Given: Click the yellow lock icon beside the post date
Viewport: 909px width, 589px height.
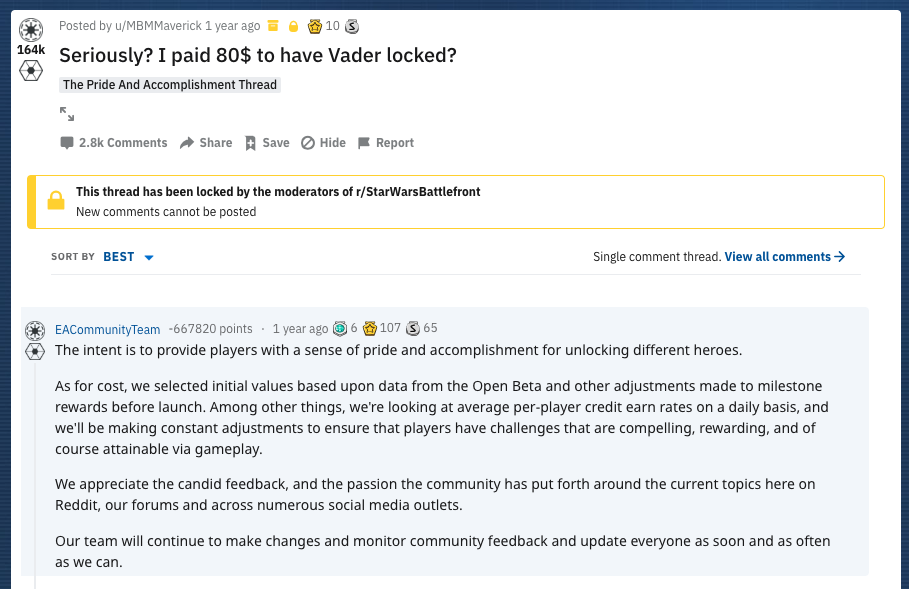Looking at the screenshot, I should [294, 26].
